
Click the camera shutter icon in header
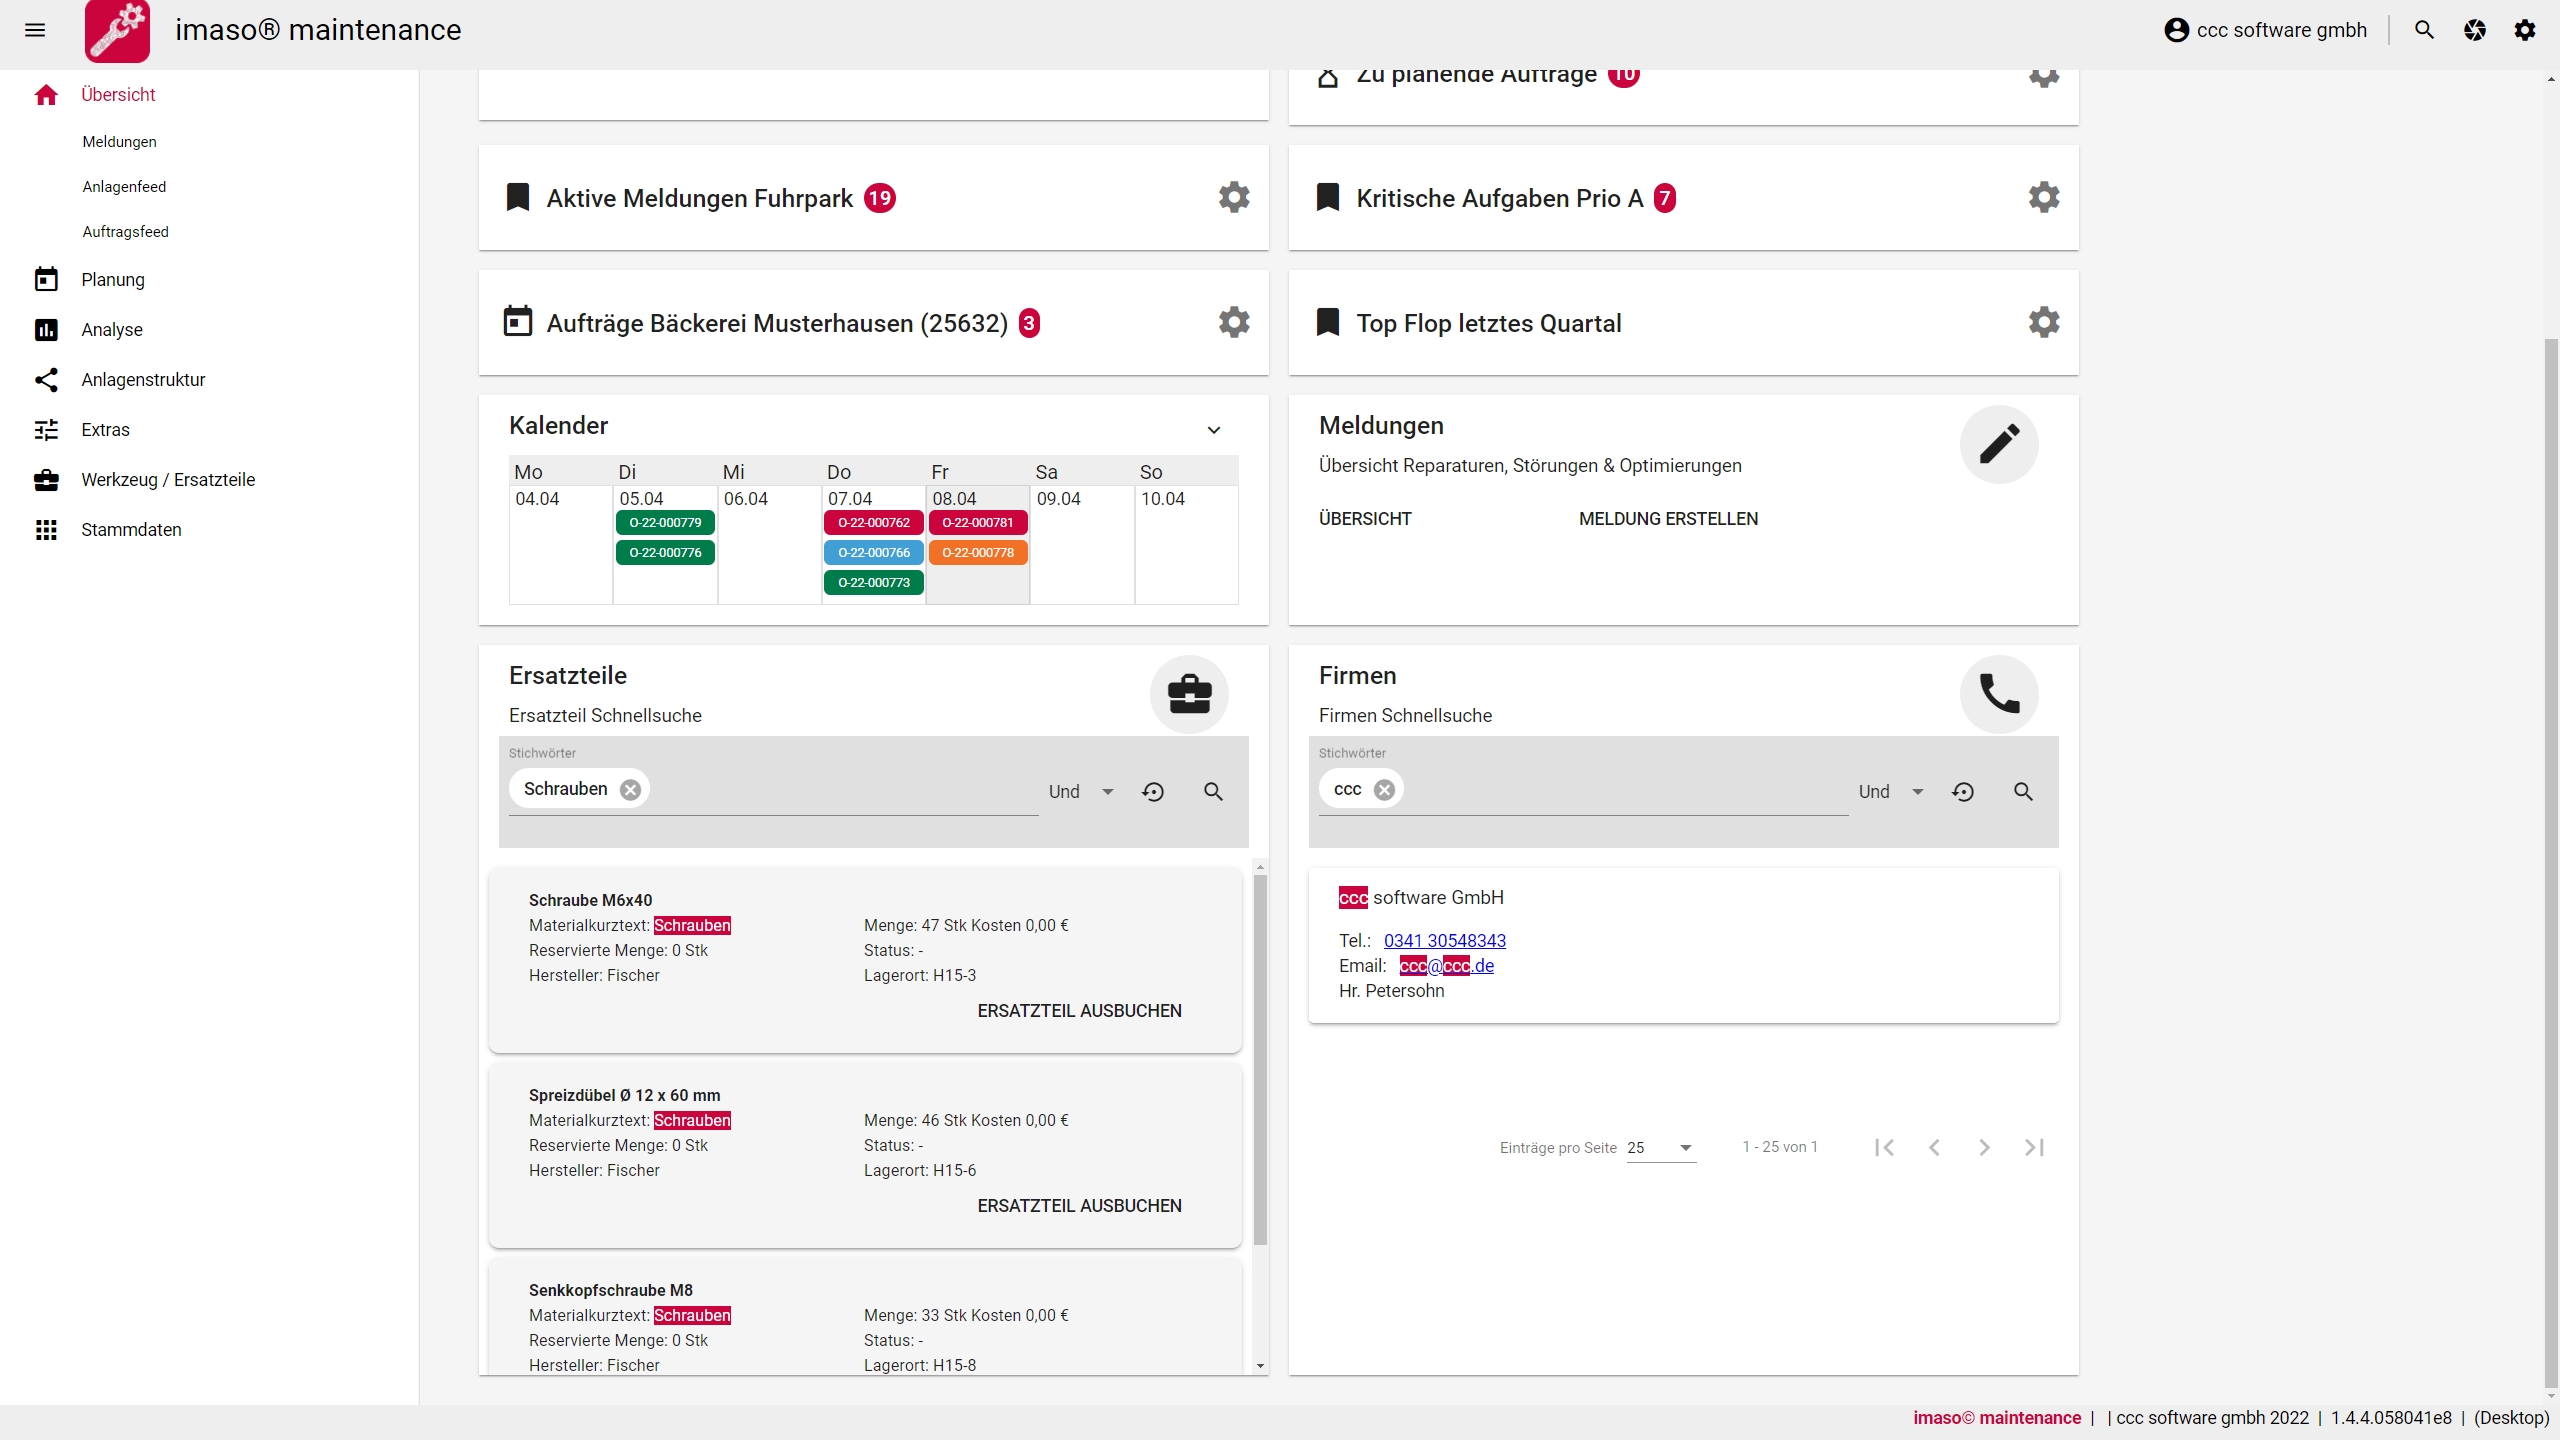[x=2475, y=30]
